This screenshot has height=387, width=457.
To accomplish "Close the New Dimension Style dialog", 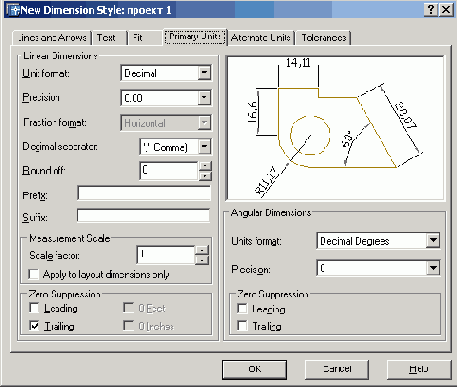I will (x=446, y=10).
